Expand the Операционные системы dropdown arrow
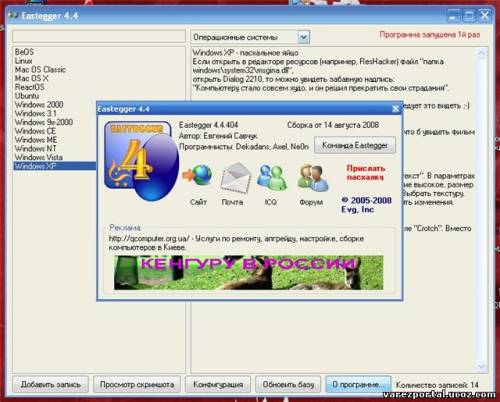 click(x=303, y=37)
